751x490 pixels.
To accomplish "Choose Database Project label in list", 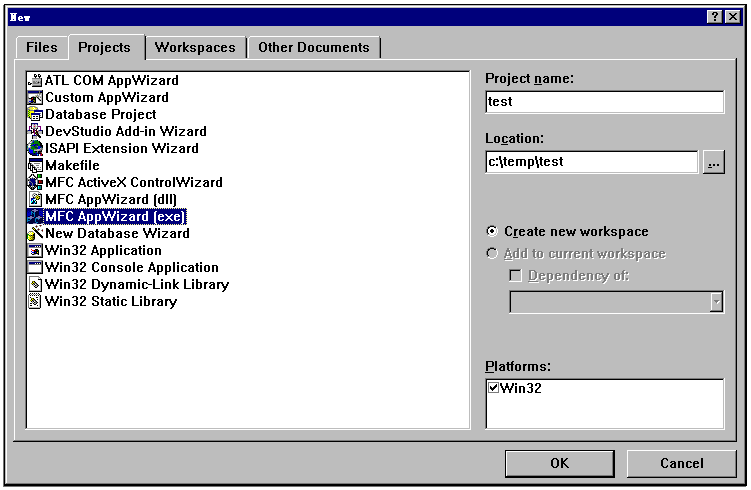I will pyautogui.click(x=101, y=114).
